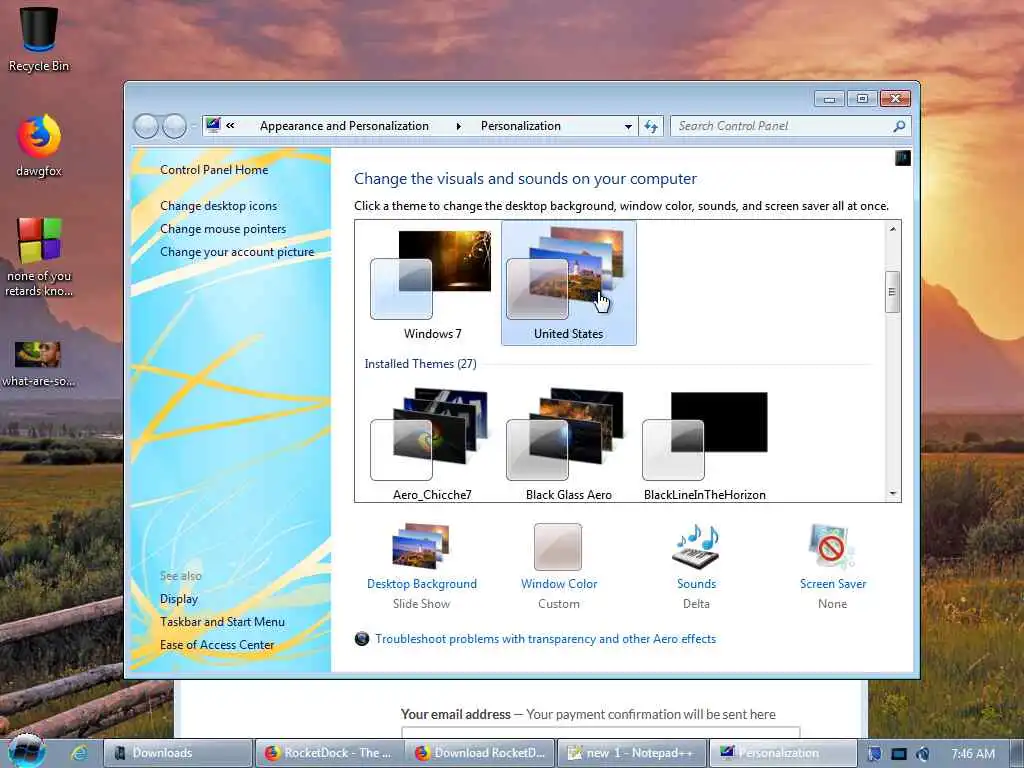The width and height of the screenshot is (1024, 768).
Task: Click the first system tray icon
Action: [874, 754]
